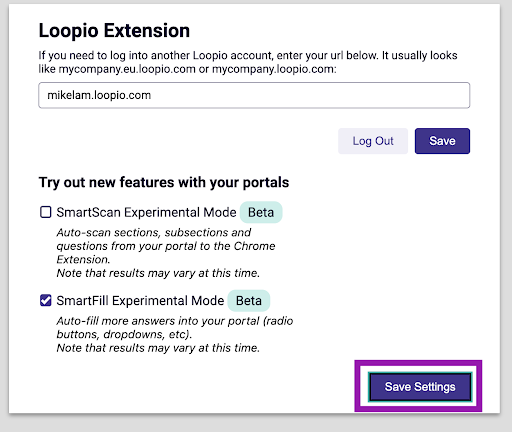This screenshot has width=512, height=432.
Task: Click the results-may-vary note under SmartScan
Action: click(158, 273)
